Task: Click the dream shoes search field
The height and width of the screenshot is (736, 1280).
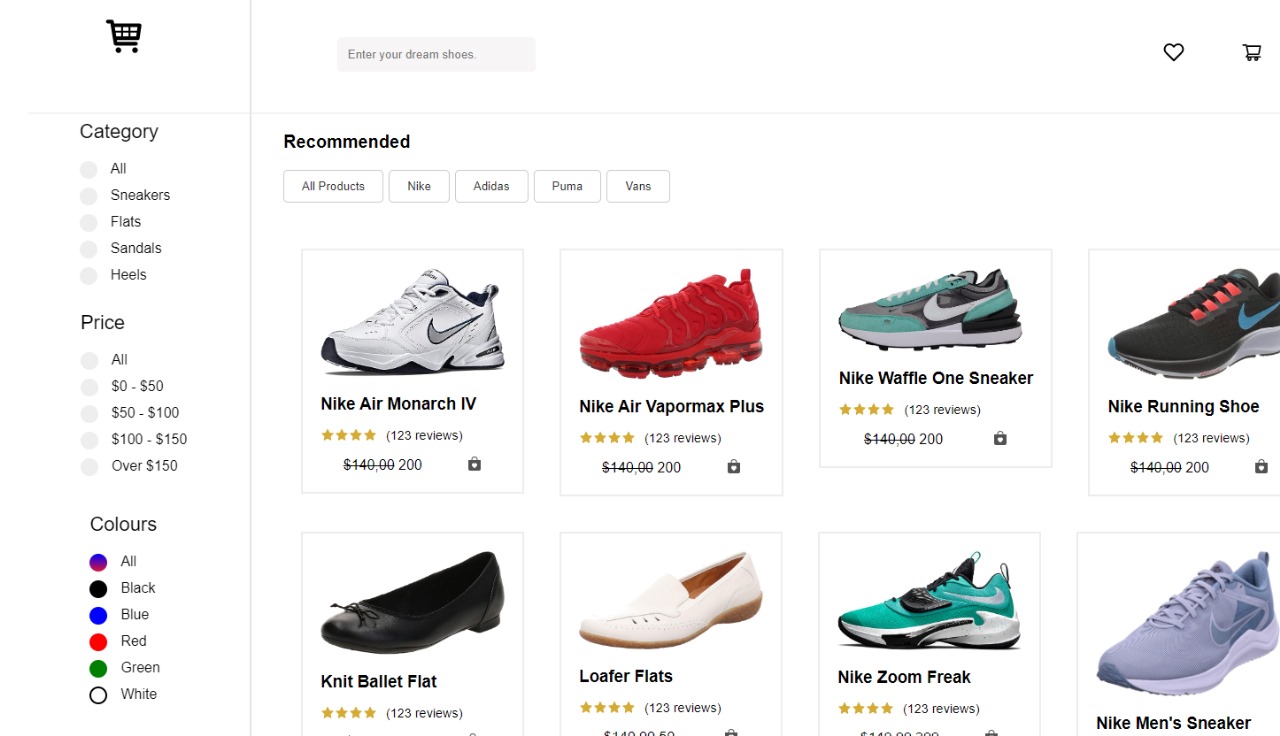Action: (436, 54)
